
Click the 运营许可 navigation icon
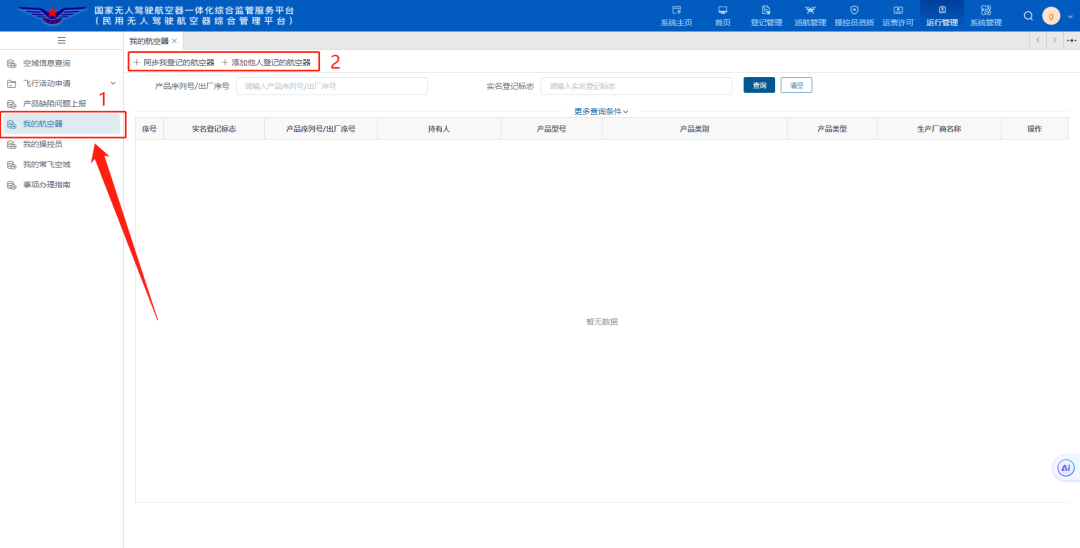pos(898,15)
